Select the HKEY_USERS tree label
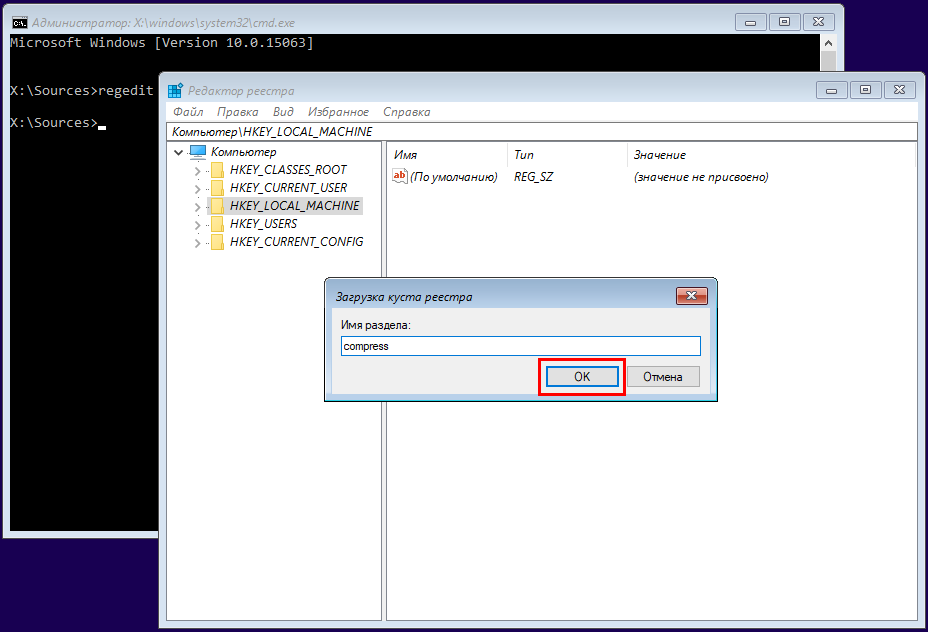 (x=263, y=224)
